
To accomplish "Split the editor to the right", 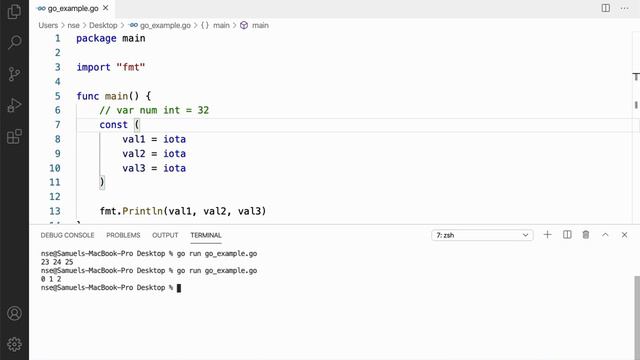I will [606, 8].
